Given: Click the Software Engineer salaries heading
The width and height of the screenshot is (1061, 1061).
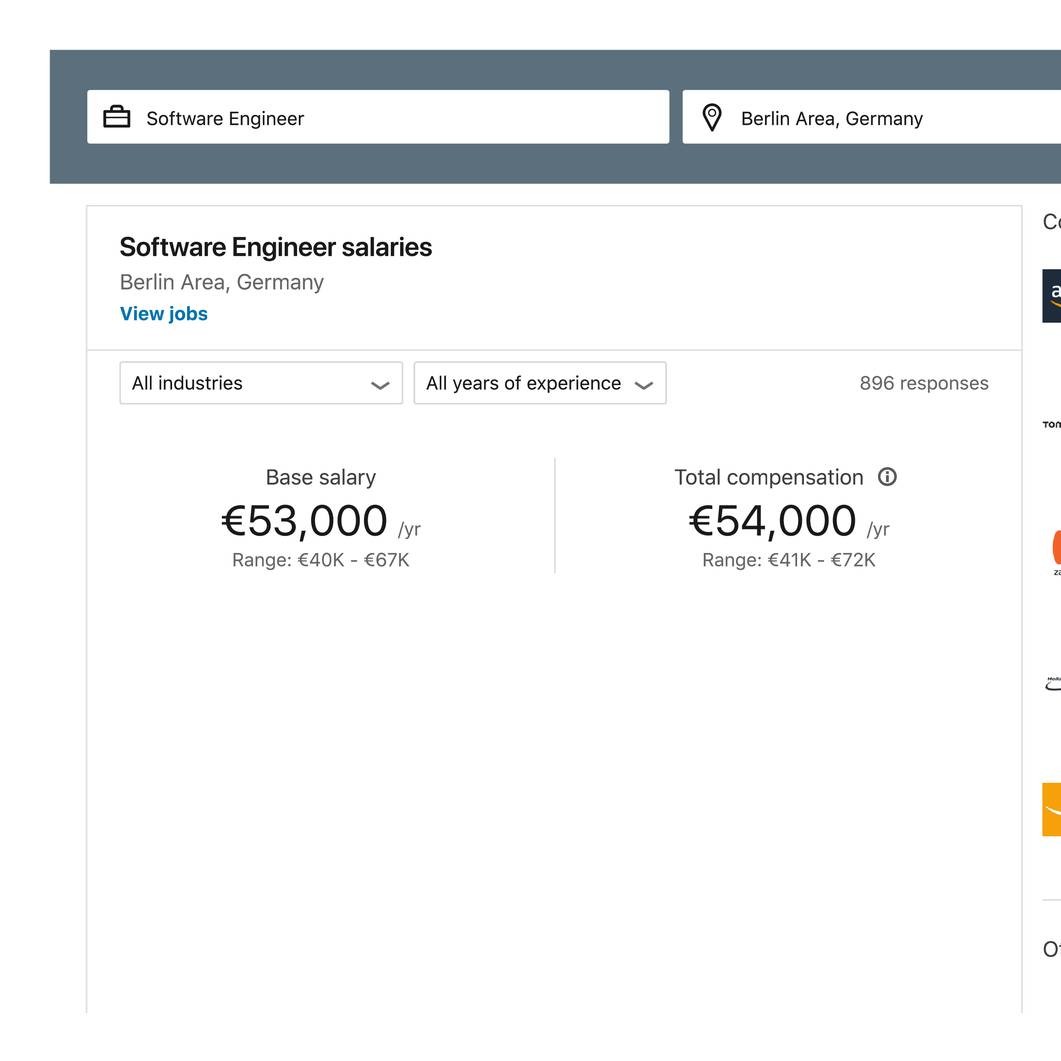Looking at the screenshot, I should click(x=276, y=247).
